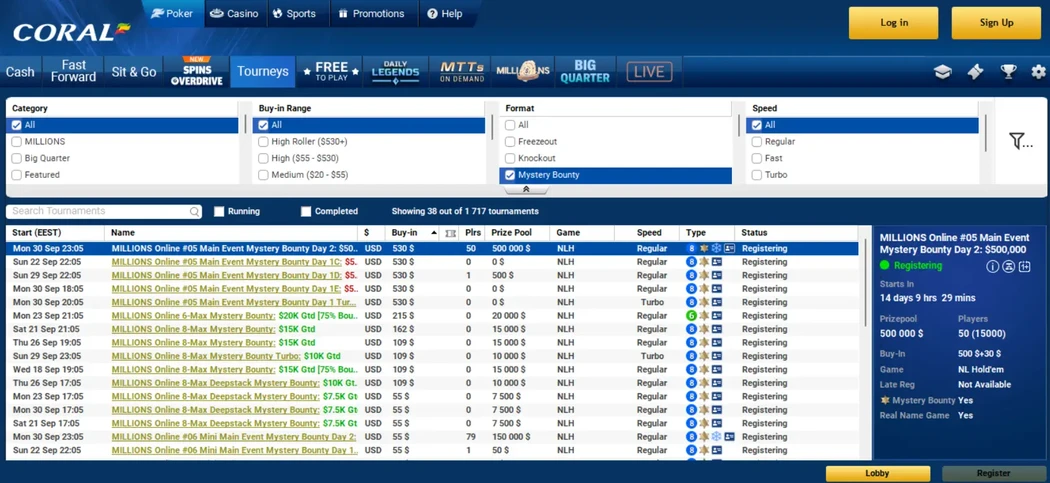Viewport: 1050px width, 483px height.
Task: Click the real name card icon in the Day 1E row
Action: (717, 289)
